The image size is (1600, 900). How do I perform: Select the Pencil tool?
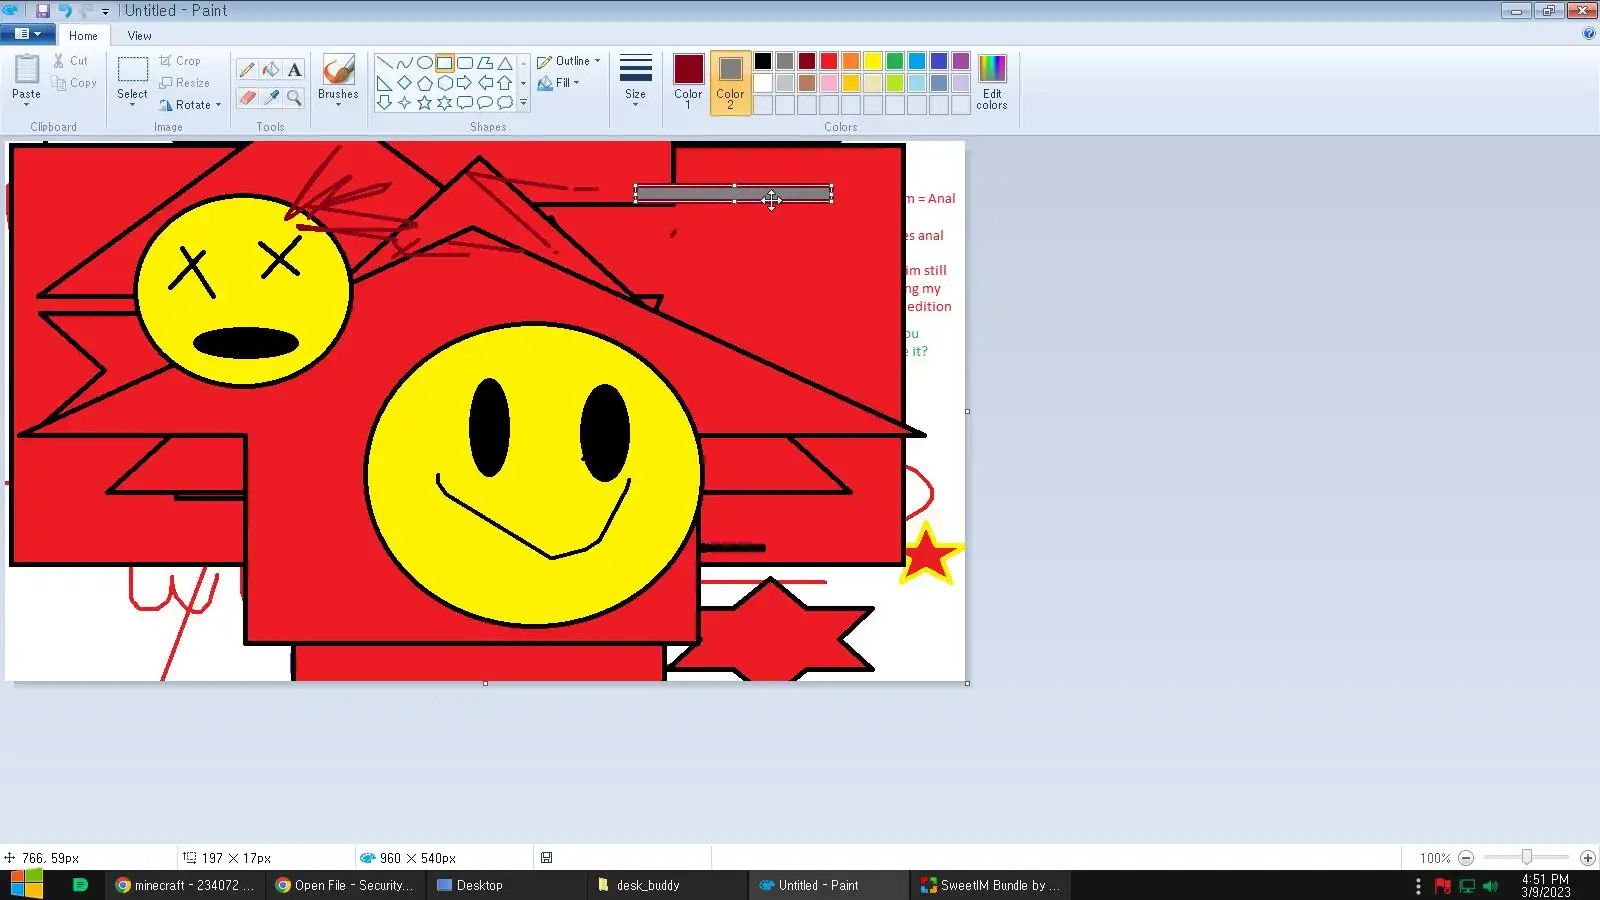coord(247,69)
